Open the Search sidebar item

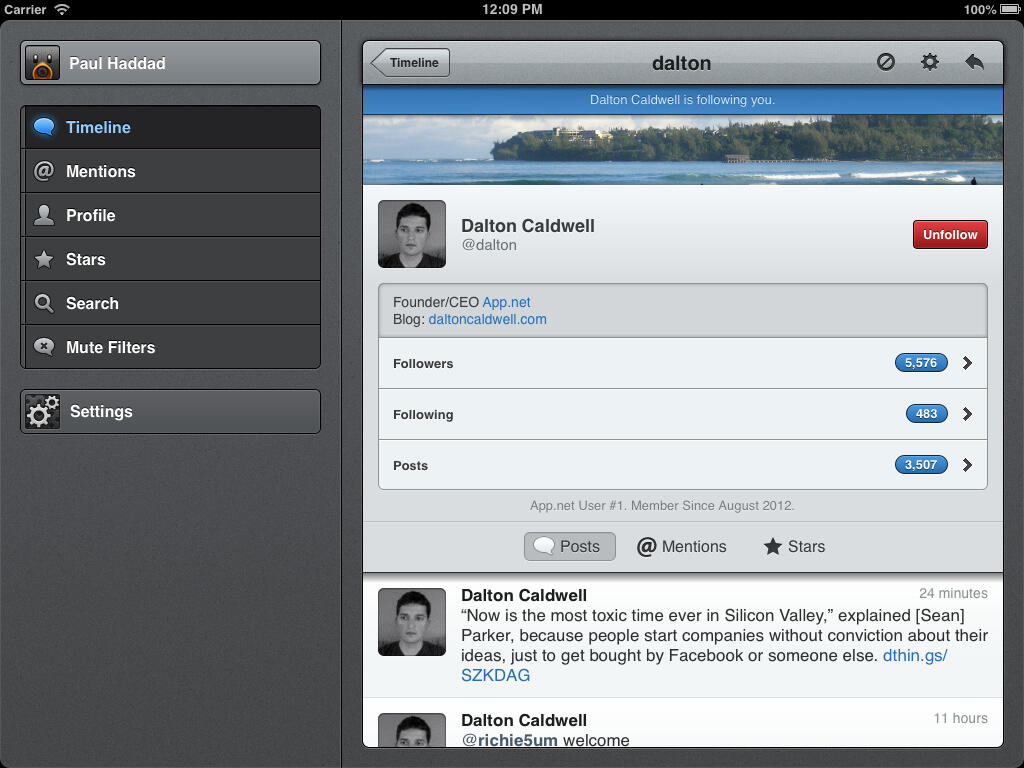(x=170, y=303)
